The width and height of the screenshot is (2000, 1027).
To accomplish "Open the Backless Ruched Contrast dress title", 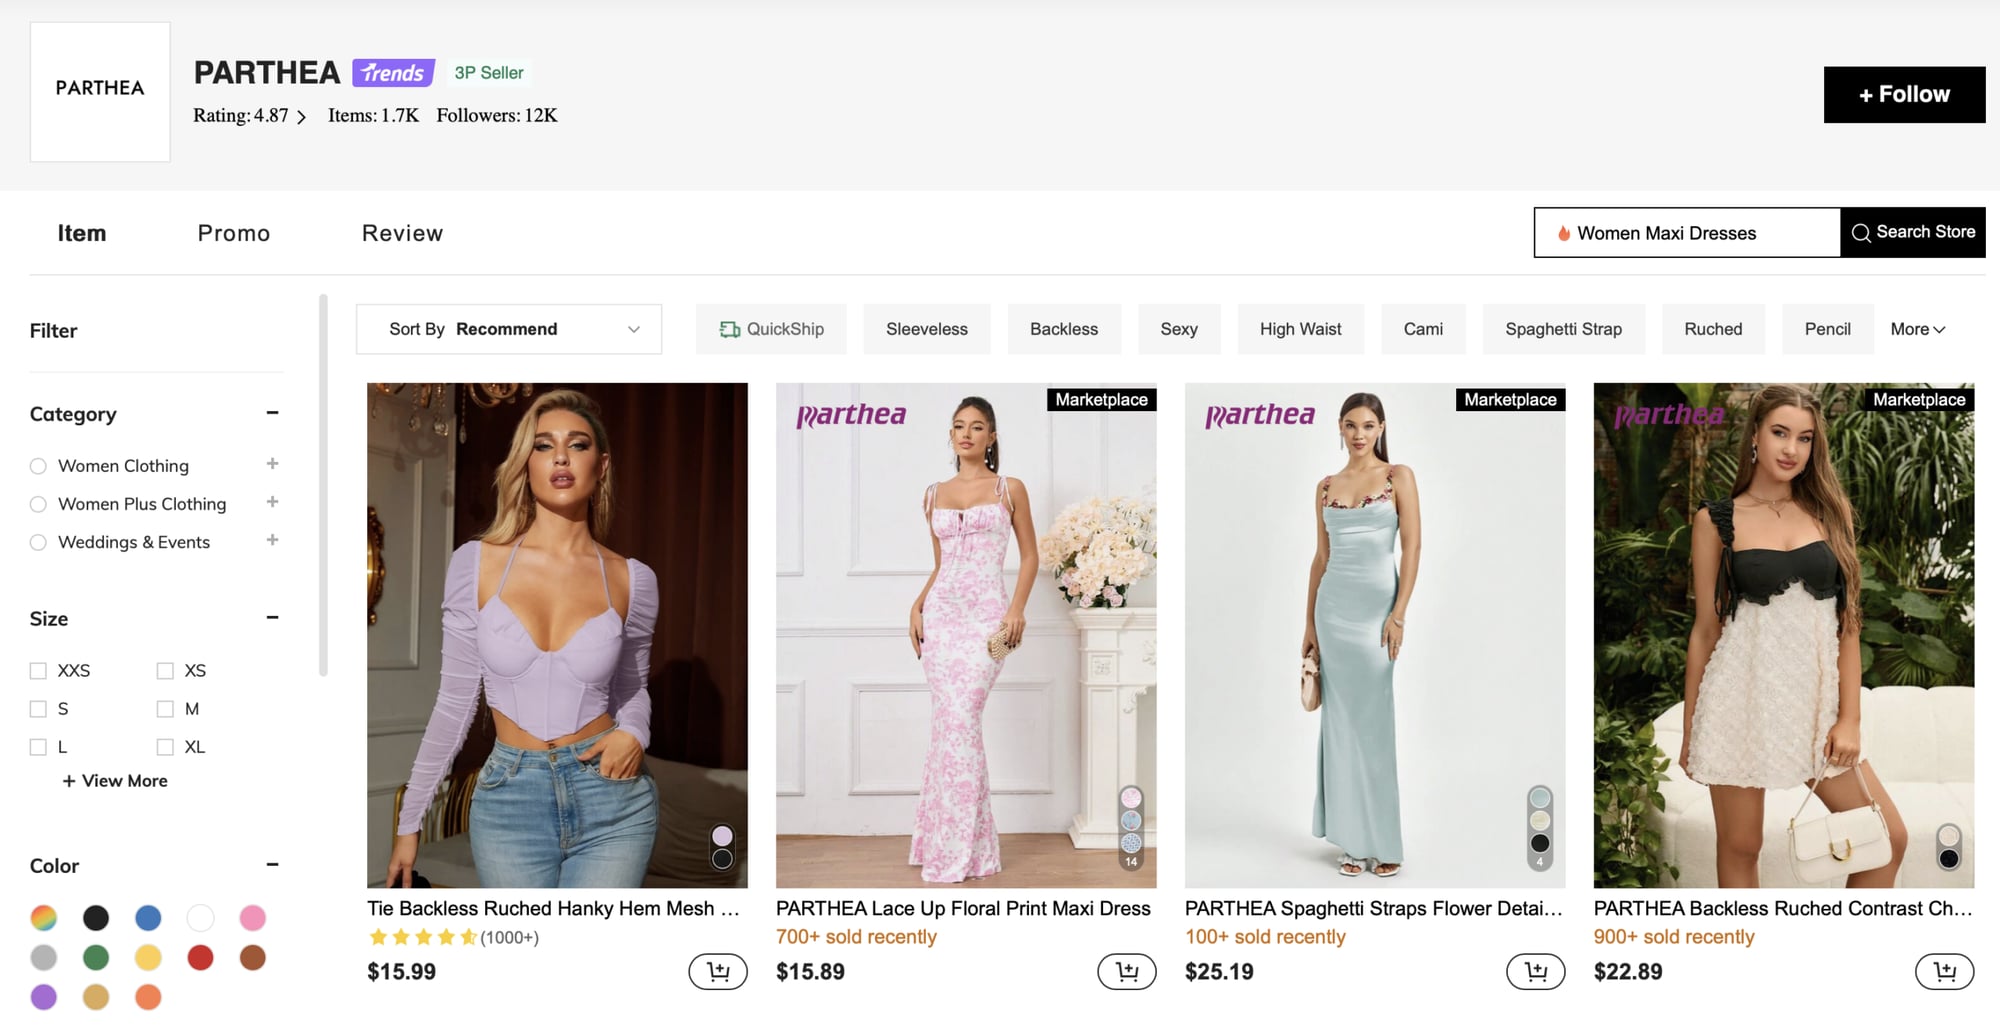I will tap(1783, 908).
